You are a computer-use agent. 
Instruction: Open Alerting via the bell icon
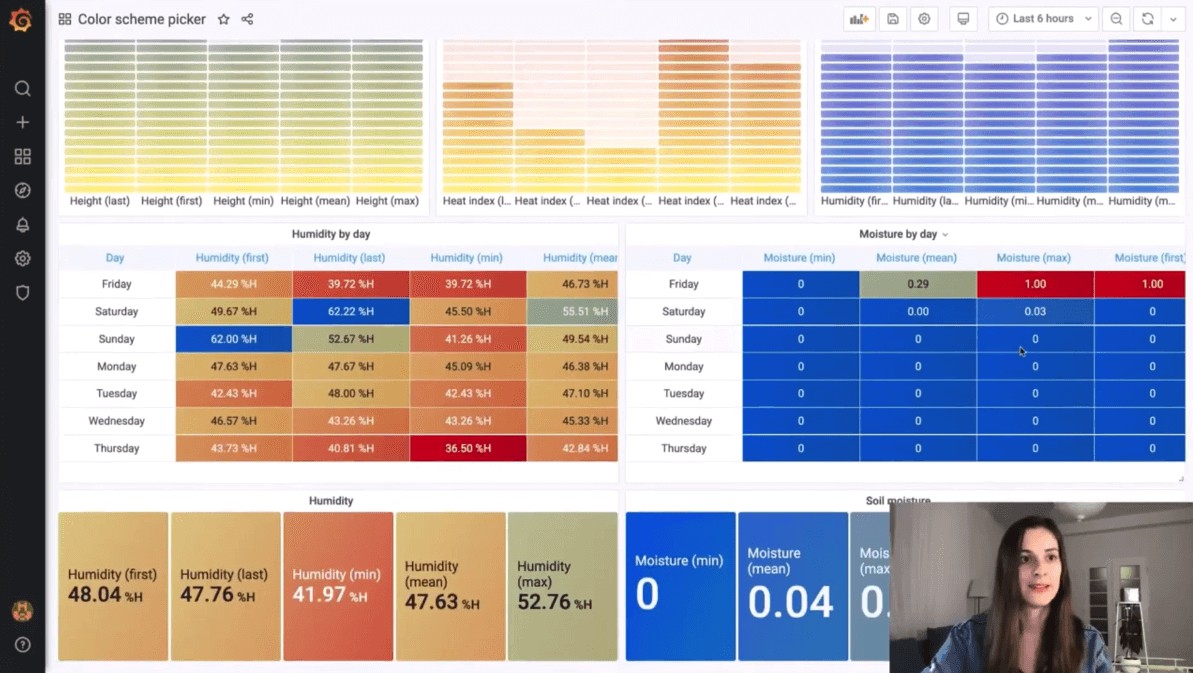(22, 224)
